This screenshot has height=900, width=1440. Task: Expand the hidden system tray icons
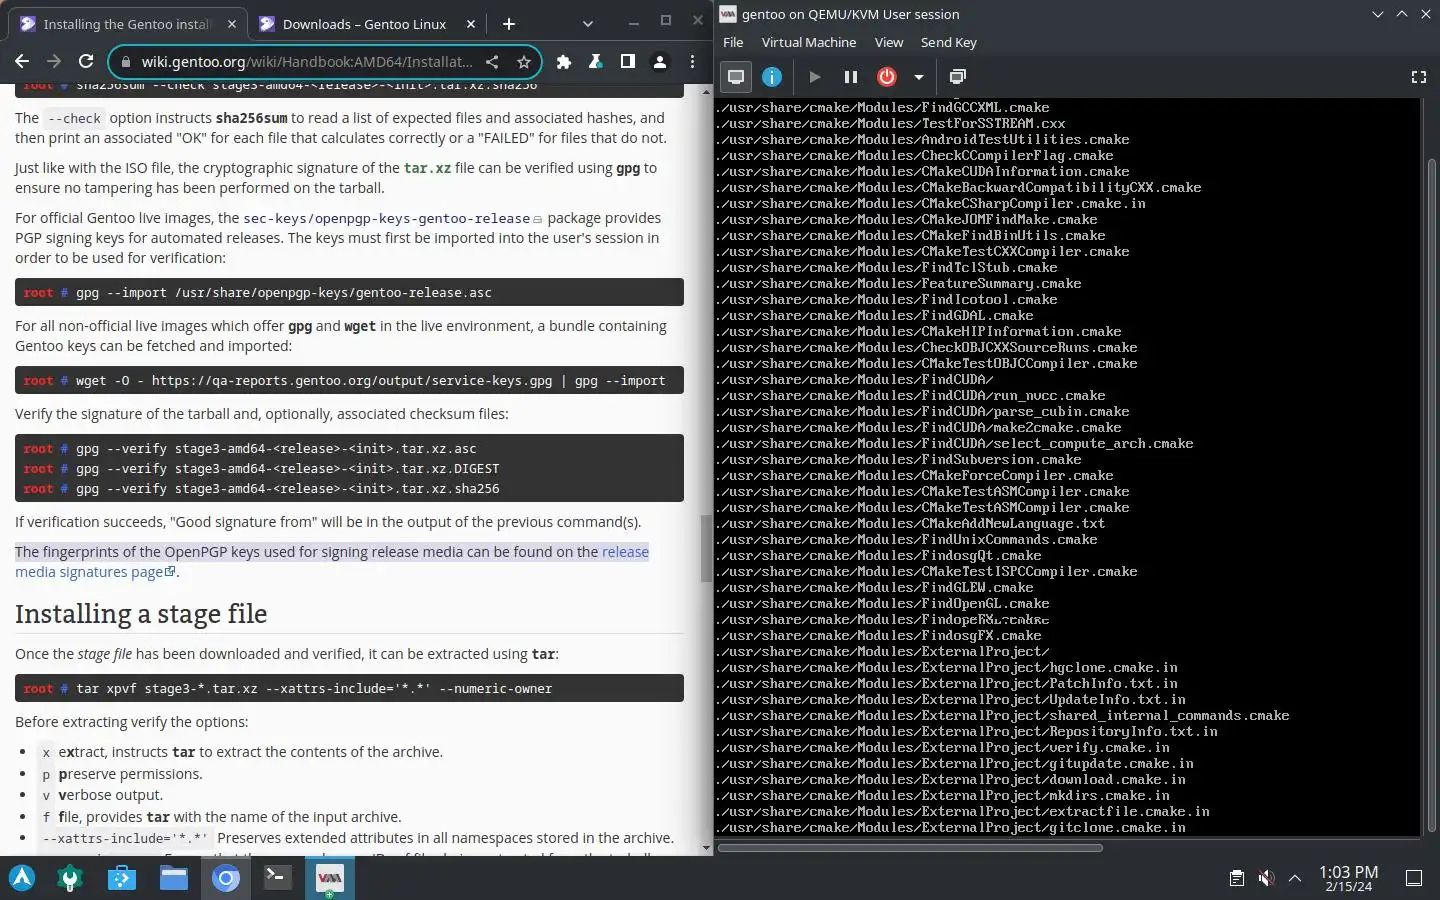point(1295,878)
